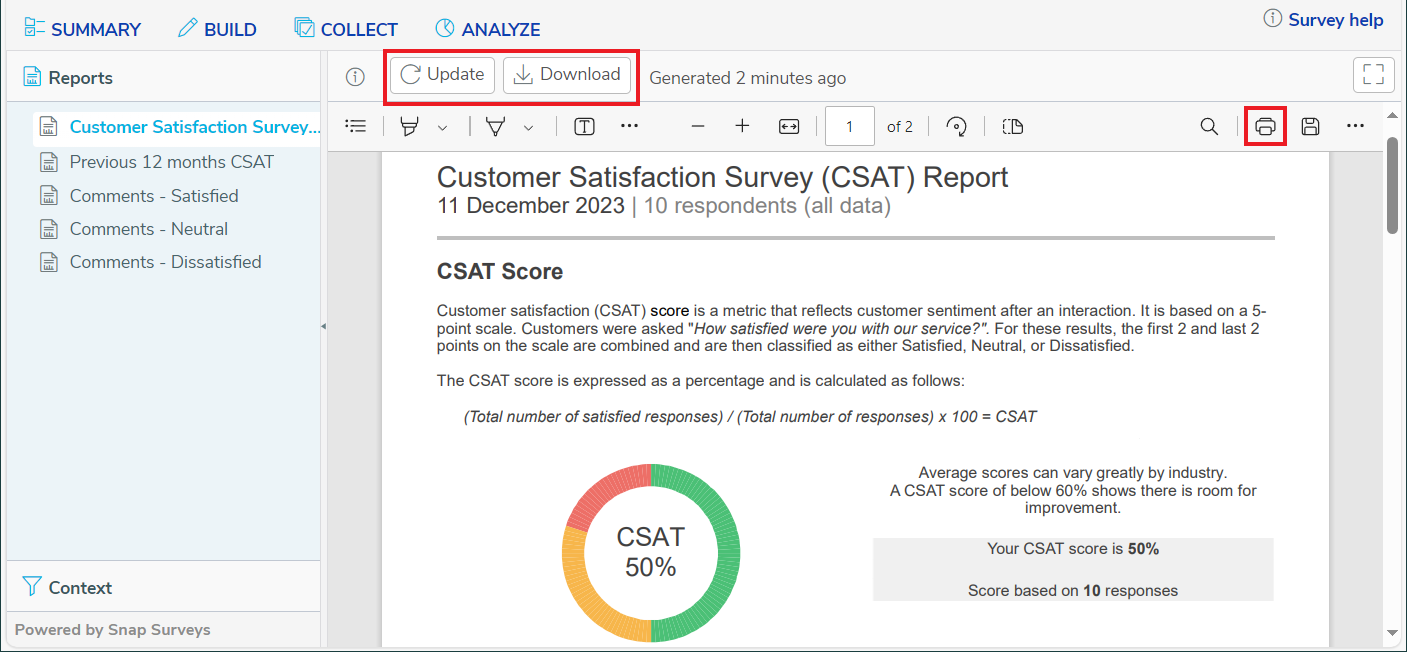Switch to the ANALYZE tab

tap(488, 30)
